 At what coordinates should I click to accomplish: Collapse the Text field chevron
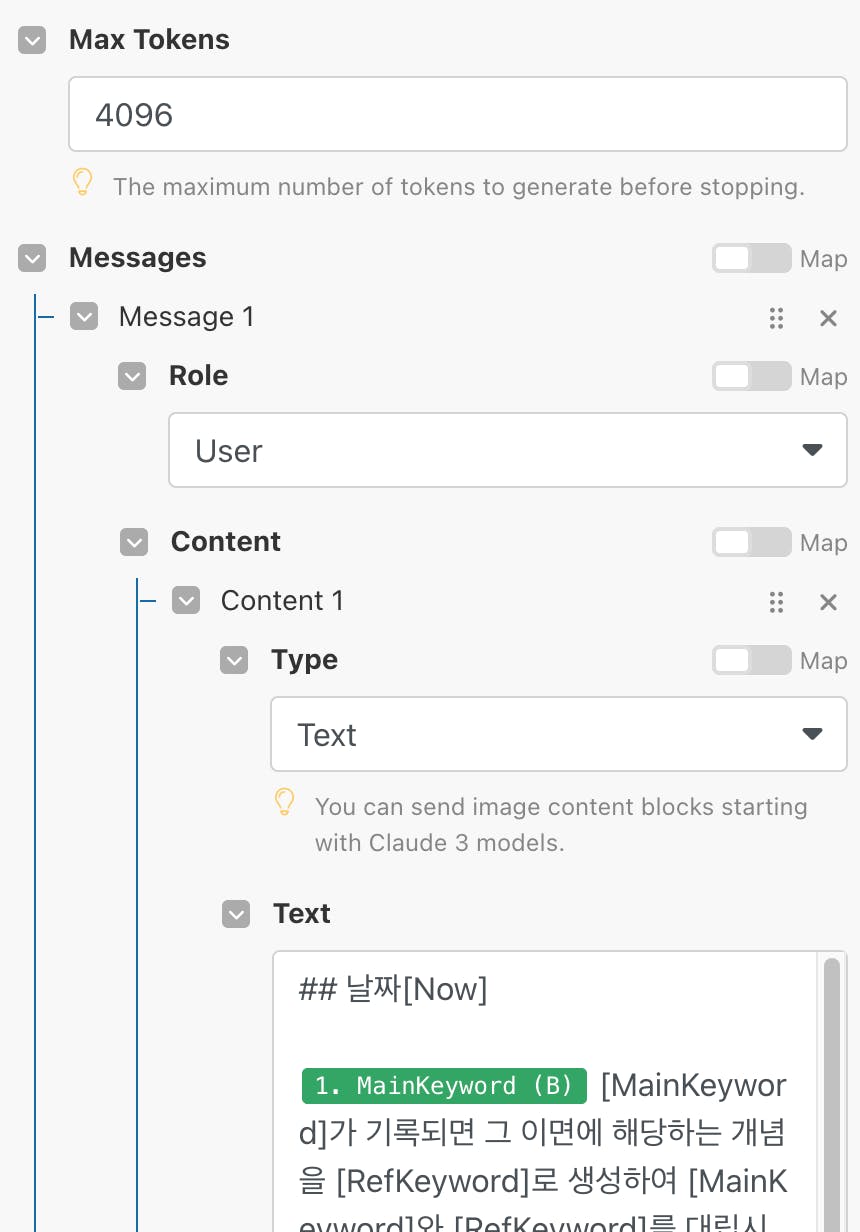236,914
